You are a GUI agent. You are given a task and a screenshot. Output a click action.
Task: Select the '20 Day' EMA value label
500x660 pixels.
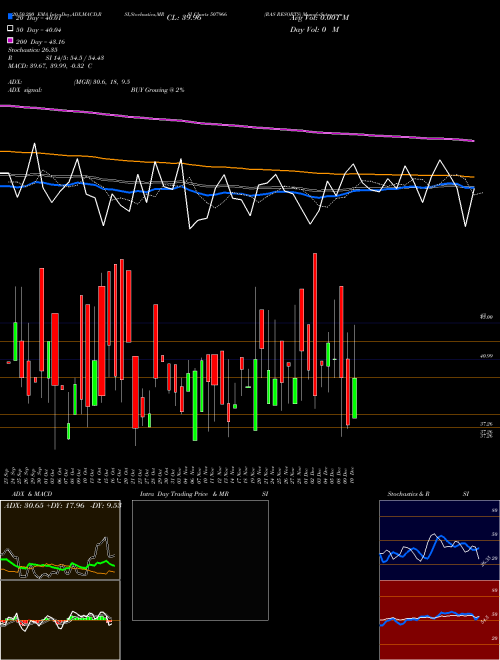click(38, 18)
